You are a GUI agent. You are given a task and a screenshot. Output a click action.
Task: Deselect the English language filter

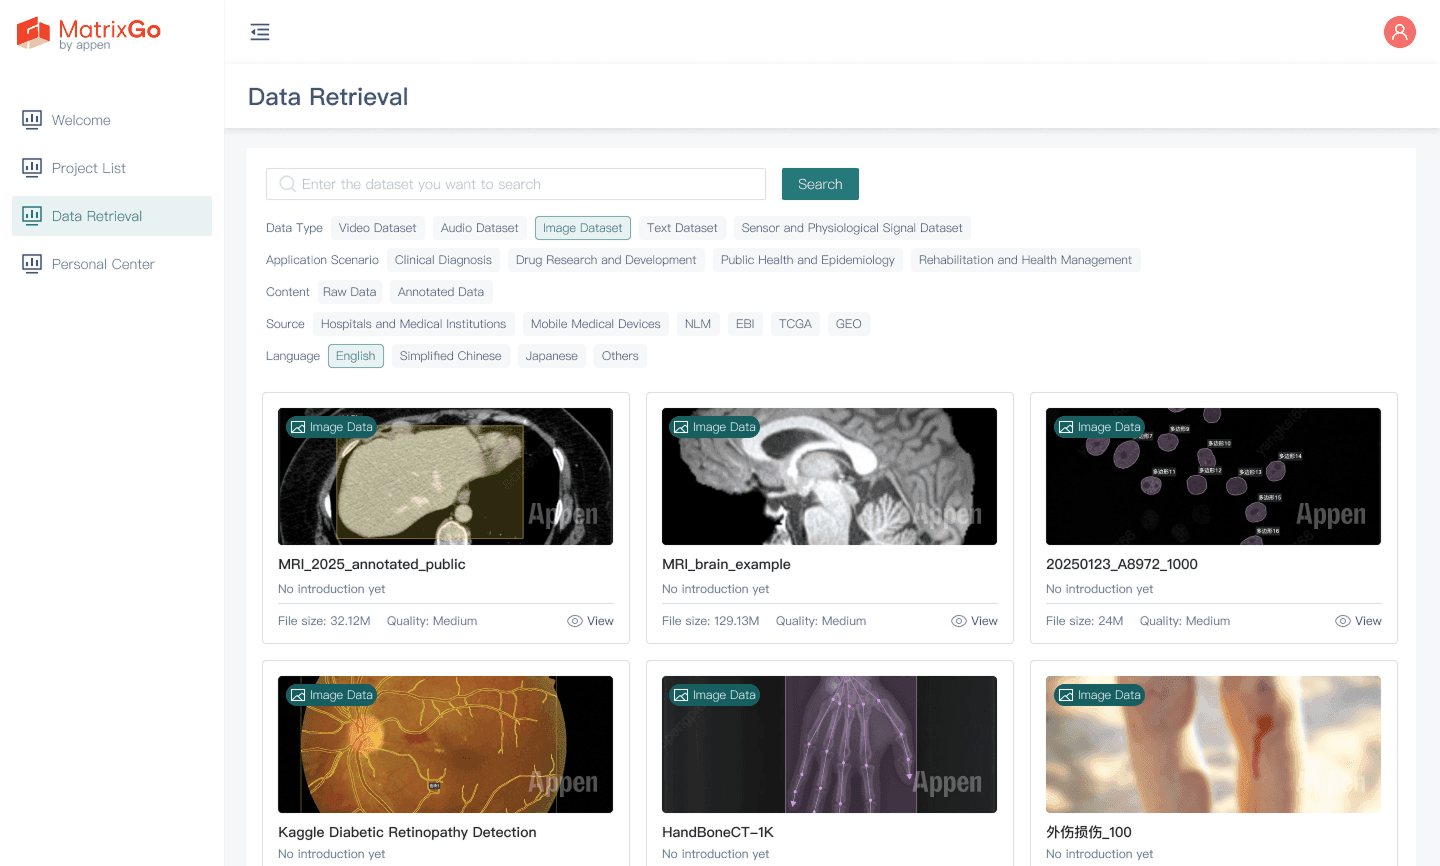coord(355,356)
